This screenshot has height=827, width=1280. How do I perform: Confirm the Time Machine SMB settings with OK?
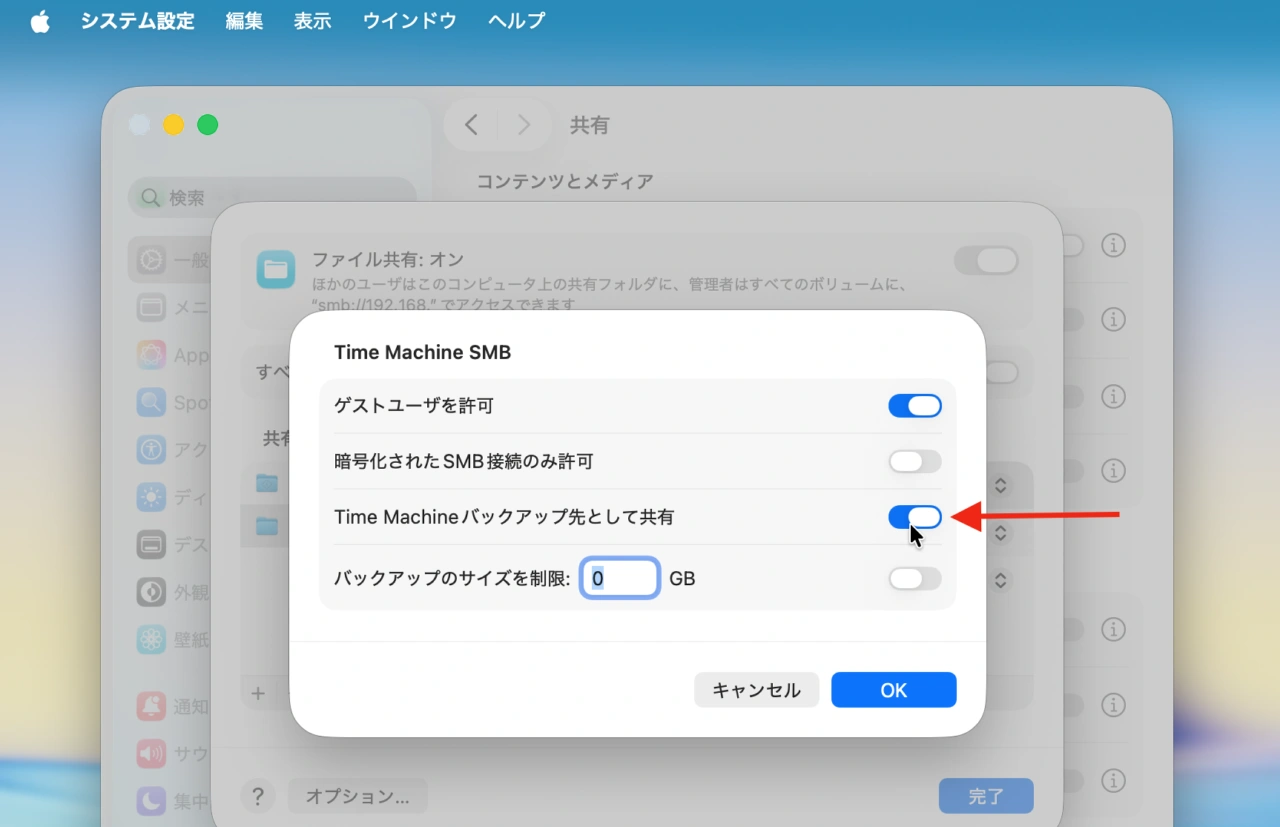[893, 690]
